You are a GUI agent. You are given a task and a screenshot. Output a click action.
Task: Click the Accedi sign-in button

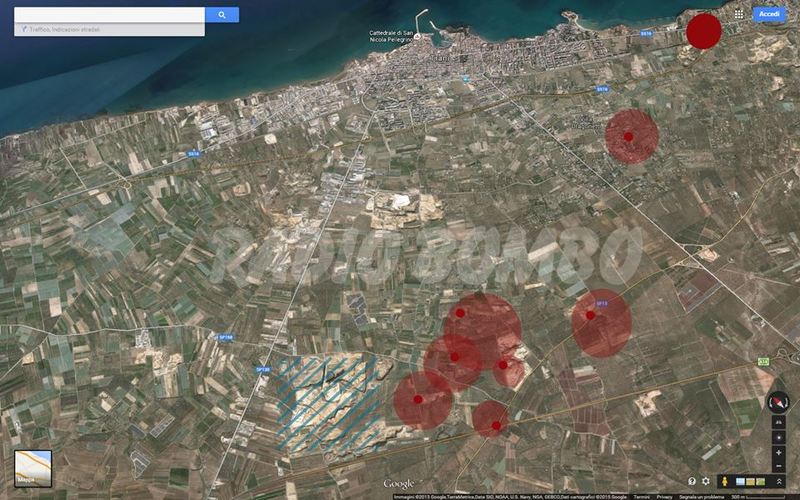tap(769, 14)
